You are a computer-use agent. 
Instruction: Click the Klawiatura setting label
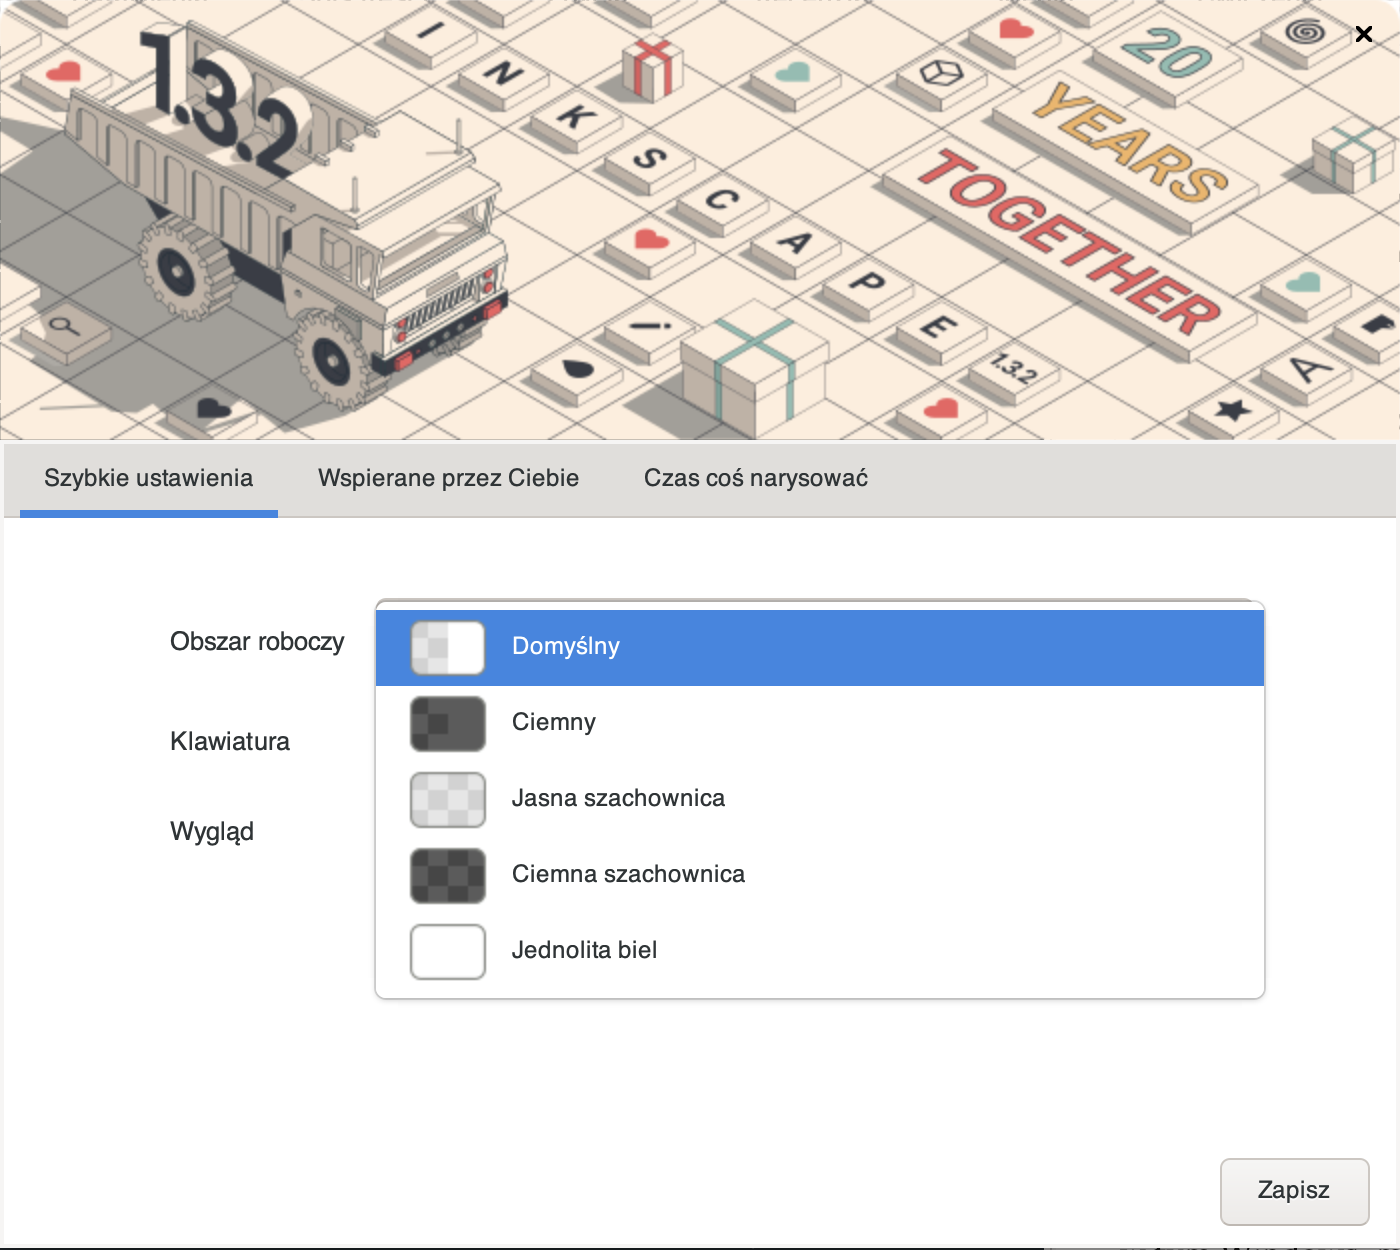[x=230, y=742]
